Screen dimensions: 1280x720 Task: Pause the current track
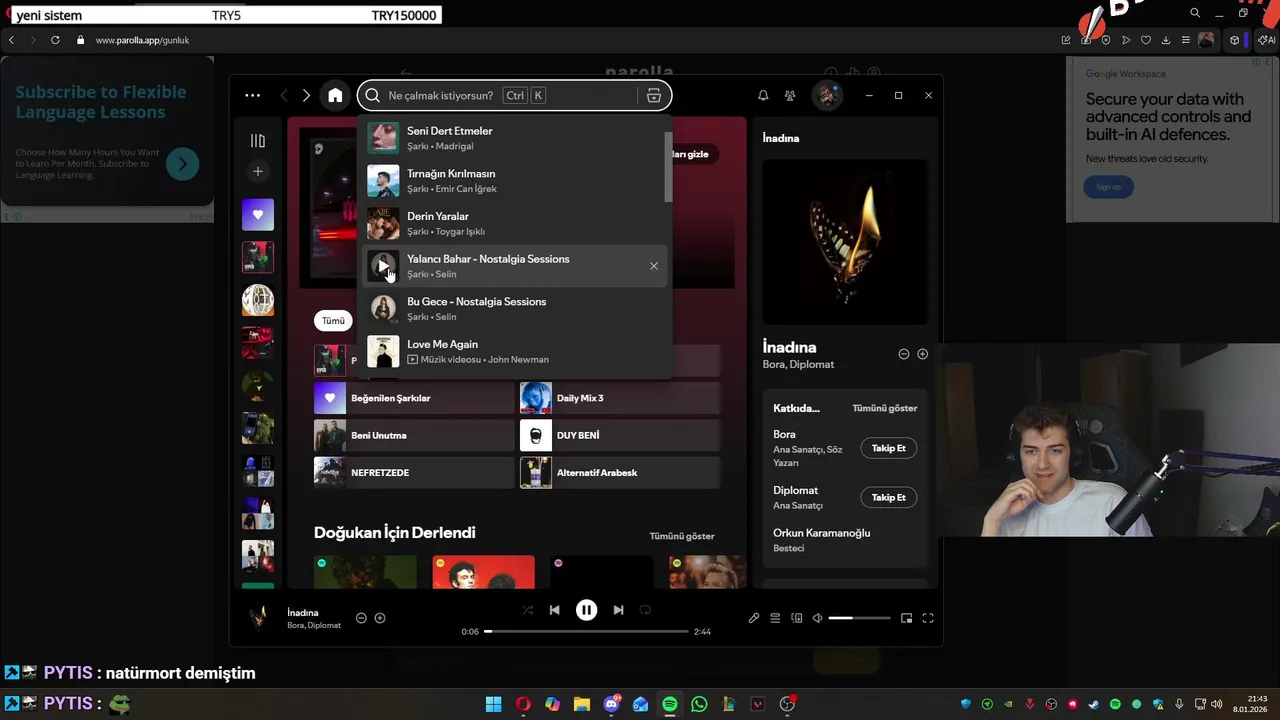click(586, 610)
